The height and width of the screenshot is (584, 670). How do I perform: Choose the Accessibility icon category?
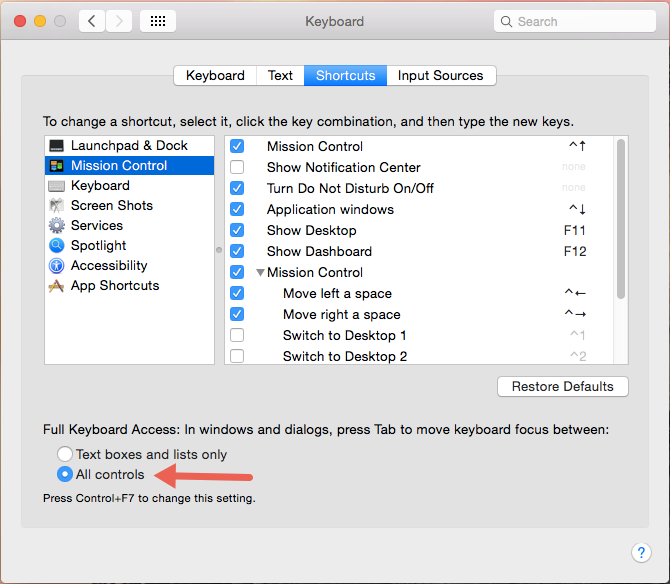point(57,266)
